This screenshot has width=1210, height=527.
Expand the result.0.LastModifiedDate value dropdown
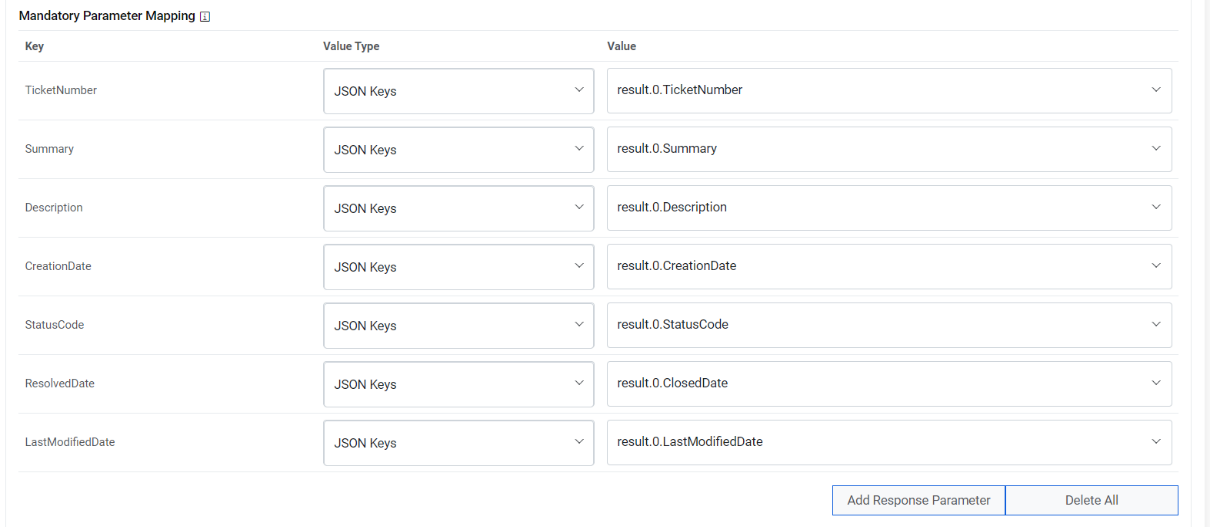[x=888, y=442]
